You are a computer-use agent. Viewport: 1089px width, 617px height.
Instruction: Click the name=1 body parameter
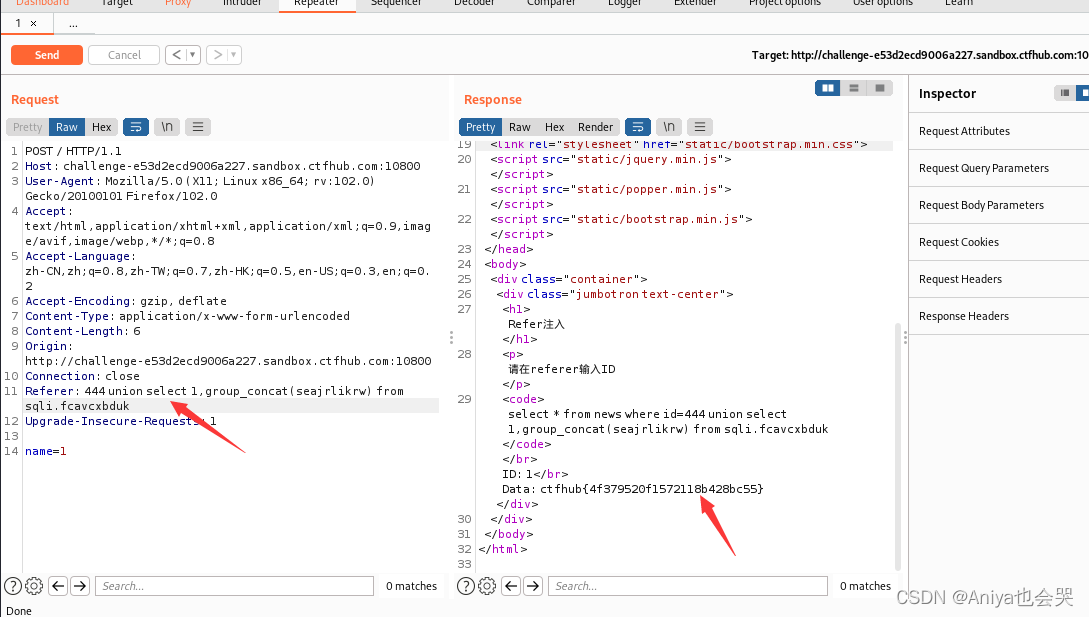(x=46, y=452)
